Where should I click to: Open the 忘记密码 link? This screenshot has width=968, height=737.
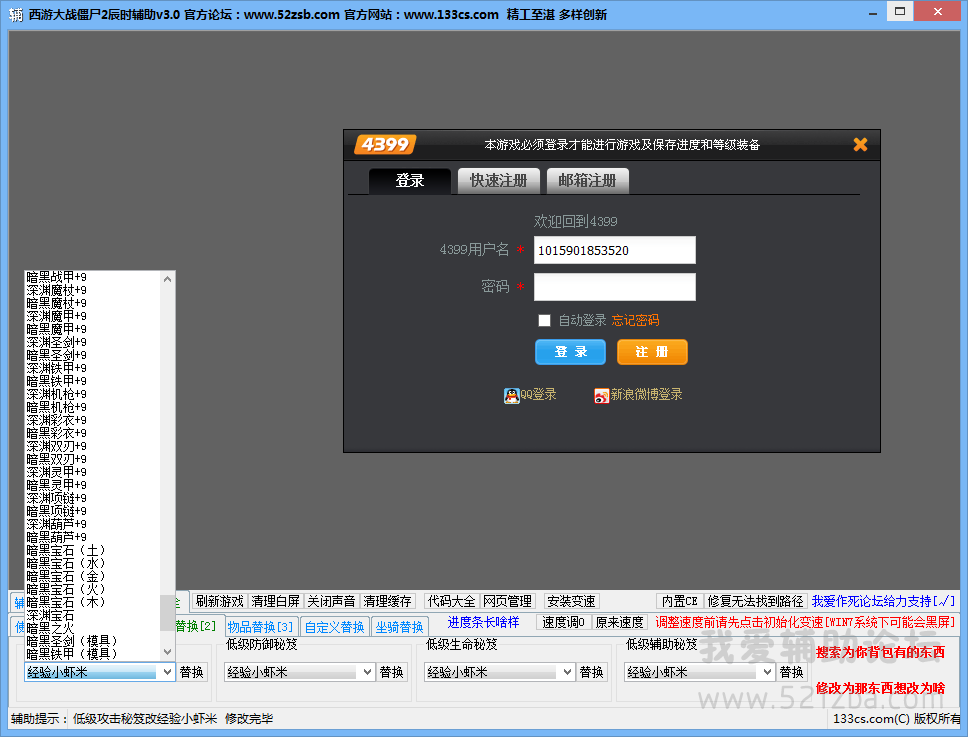[x=635, y=320]
